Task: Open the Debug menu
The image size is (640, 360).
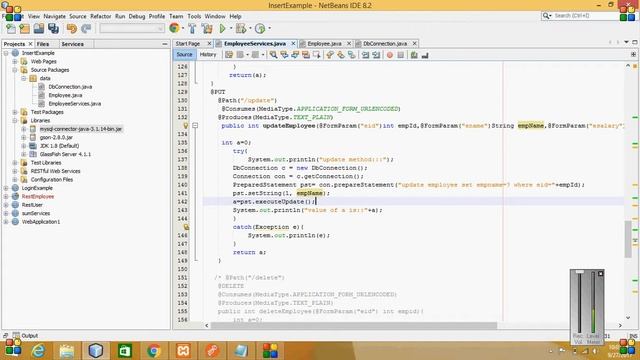Action: 137,16
